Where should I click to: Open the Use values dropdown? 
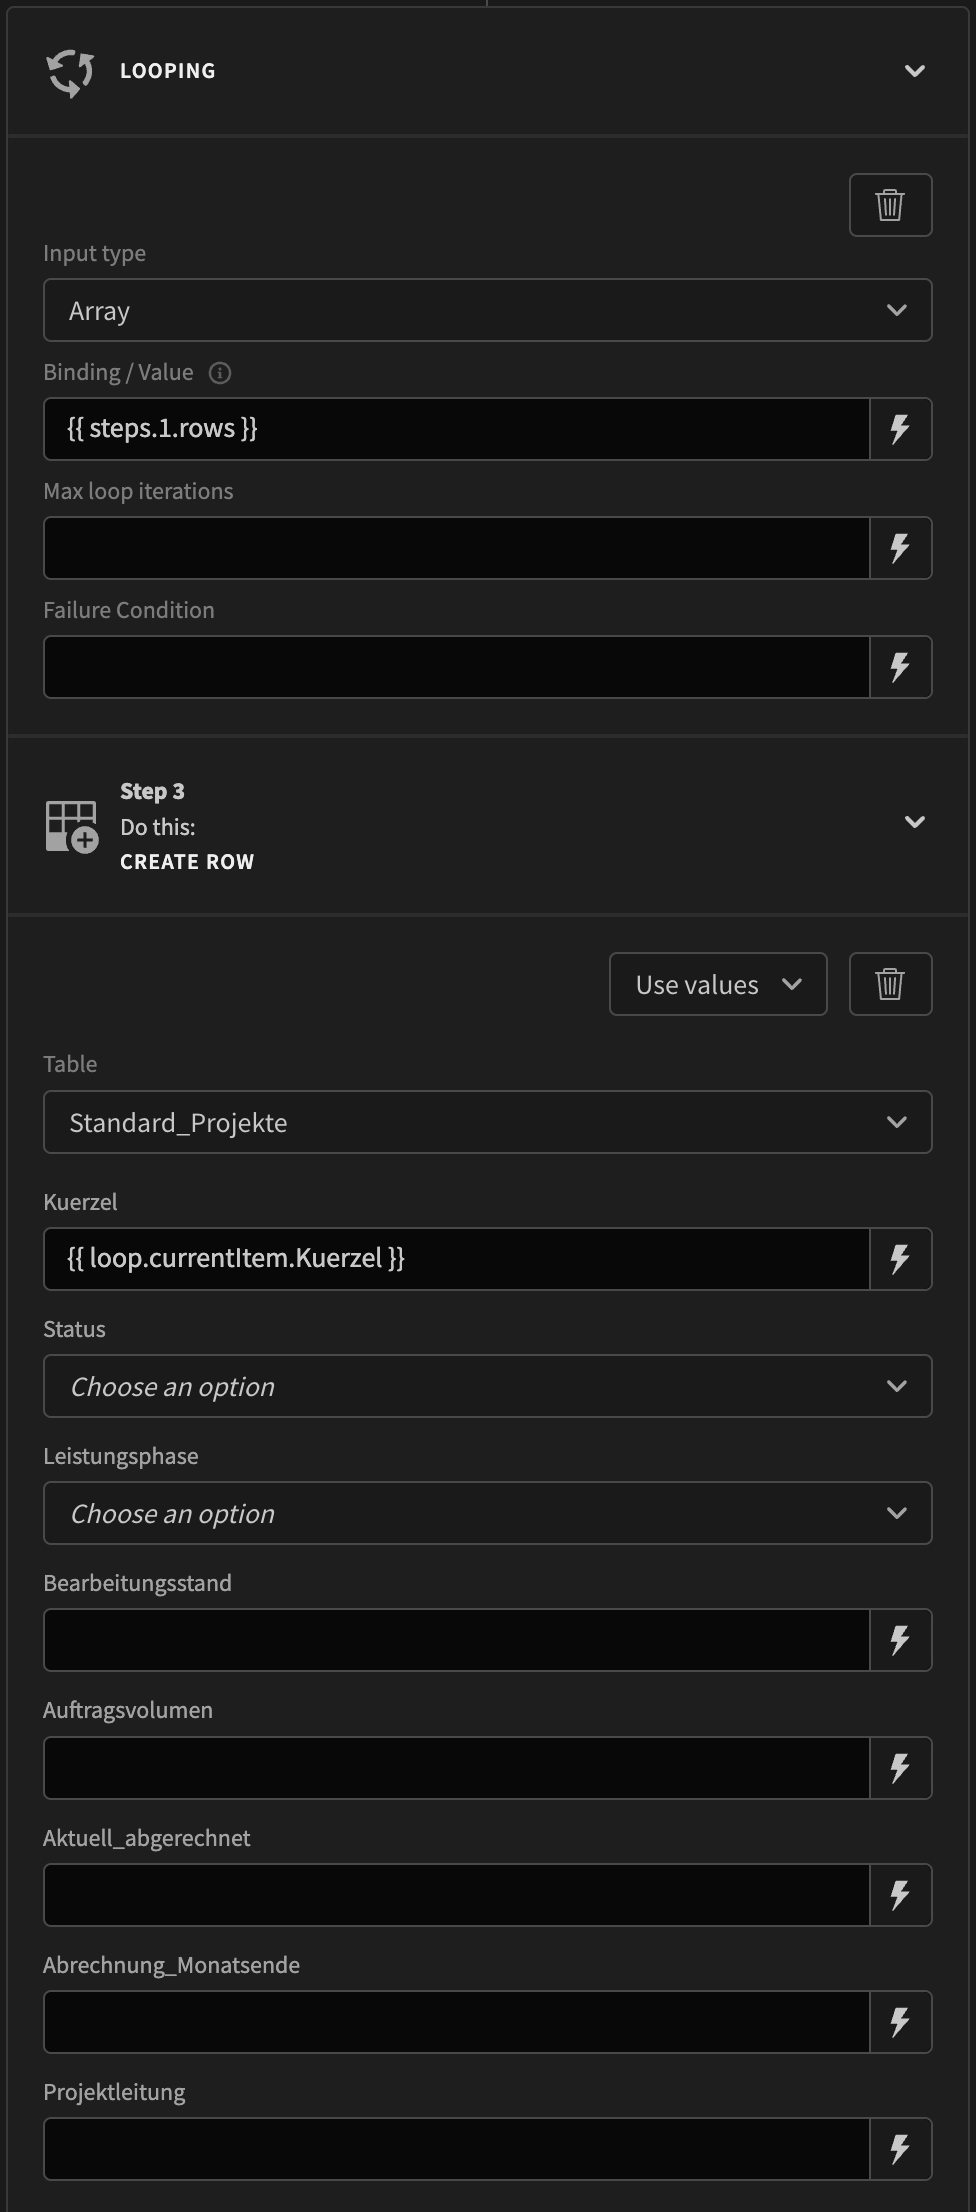pyautogui.click(x=717, y=984)
